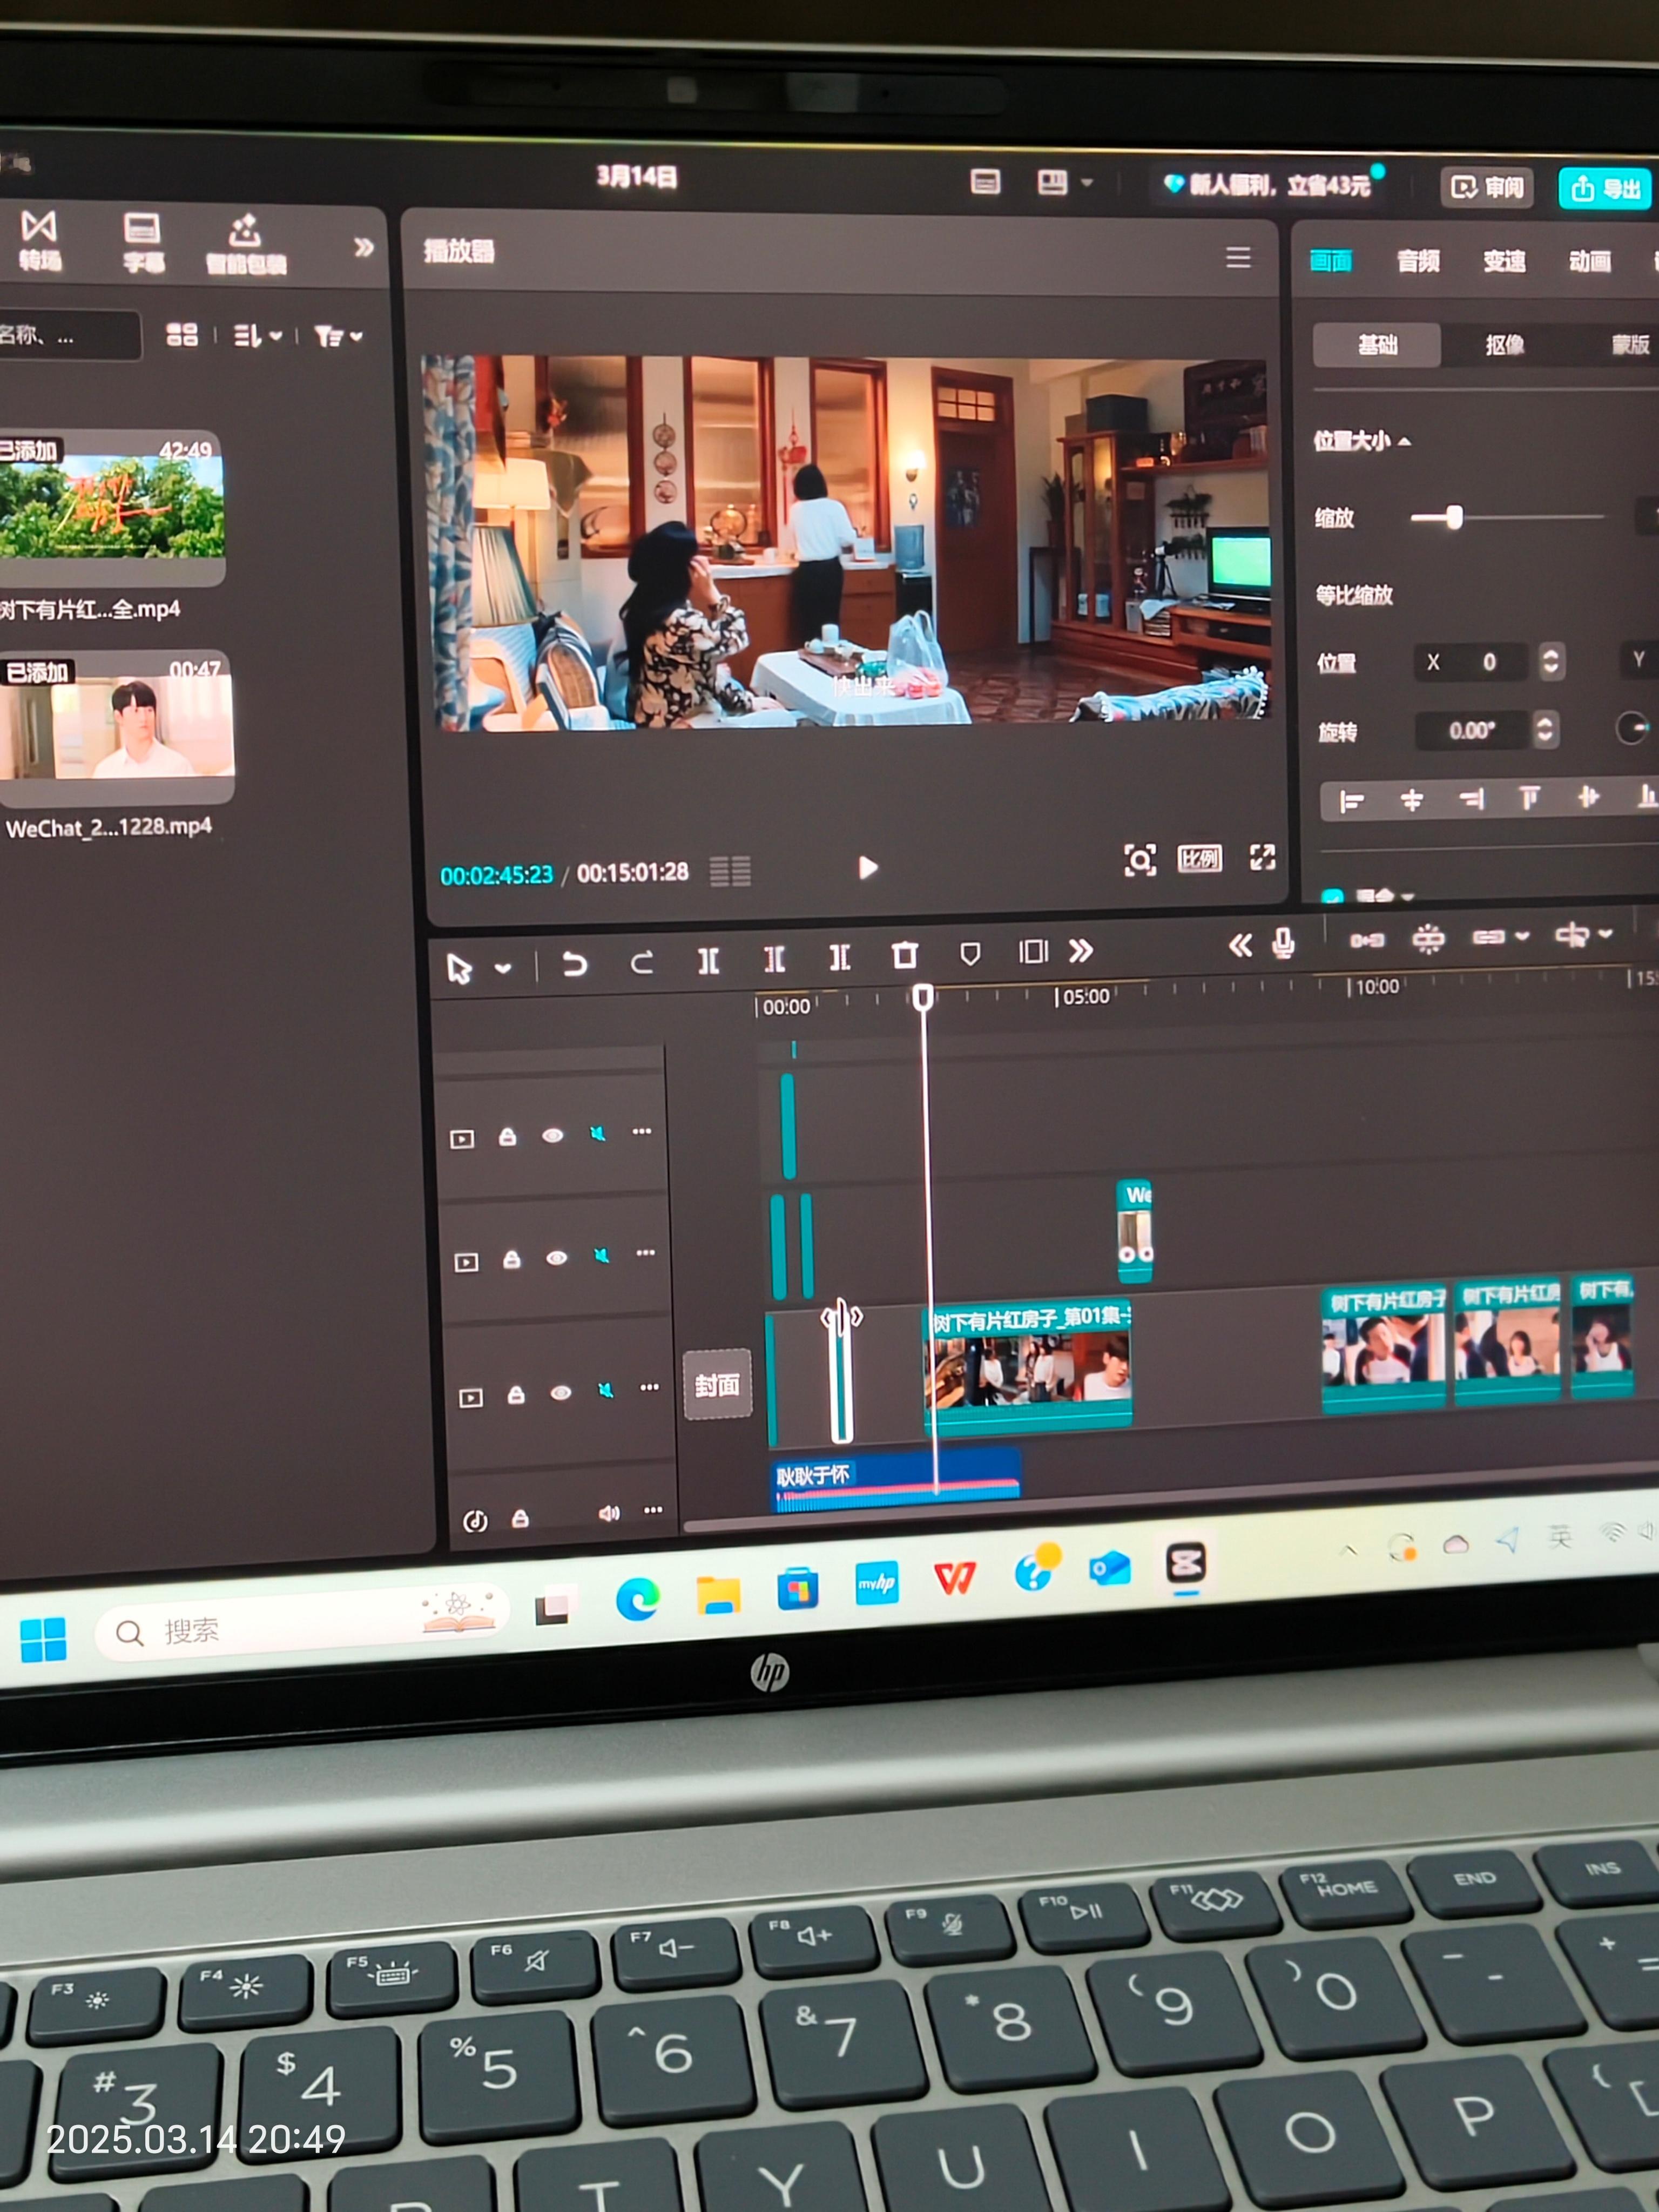Click the undo arrow in timeline toolbar

[x=574, y=963]
